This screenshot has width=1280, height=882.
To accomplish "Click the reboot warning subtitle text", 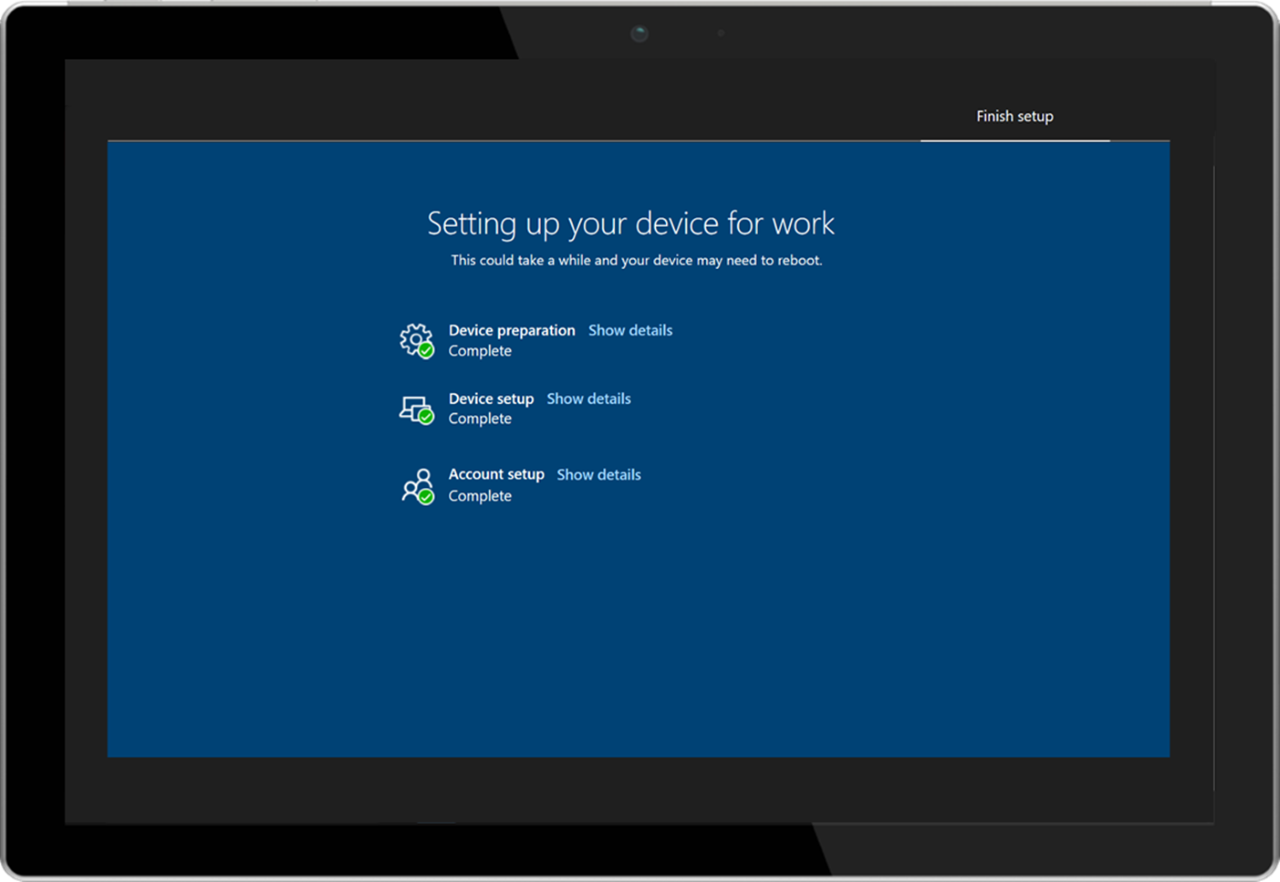I will pos(636,260).
